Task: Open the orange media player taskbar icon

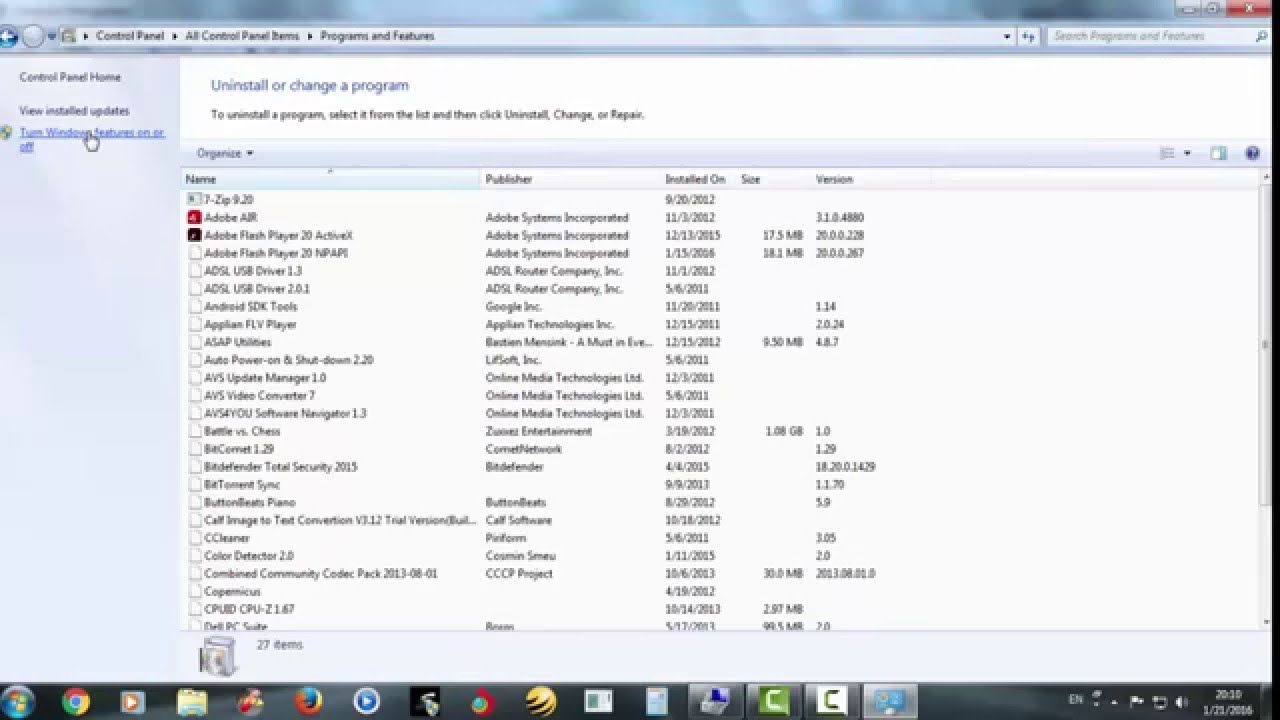Action: coord(132,703)
